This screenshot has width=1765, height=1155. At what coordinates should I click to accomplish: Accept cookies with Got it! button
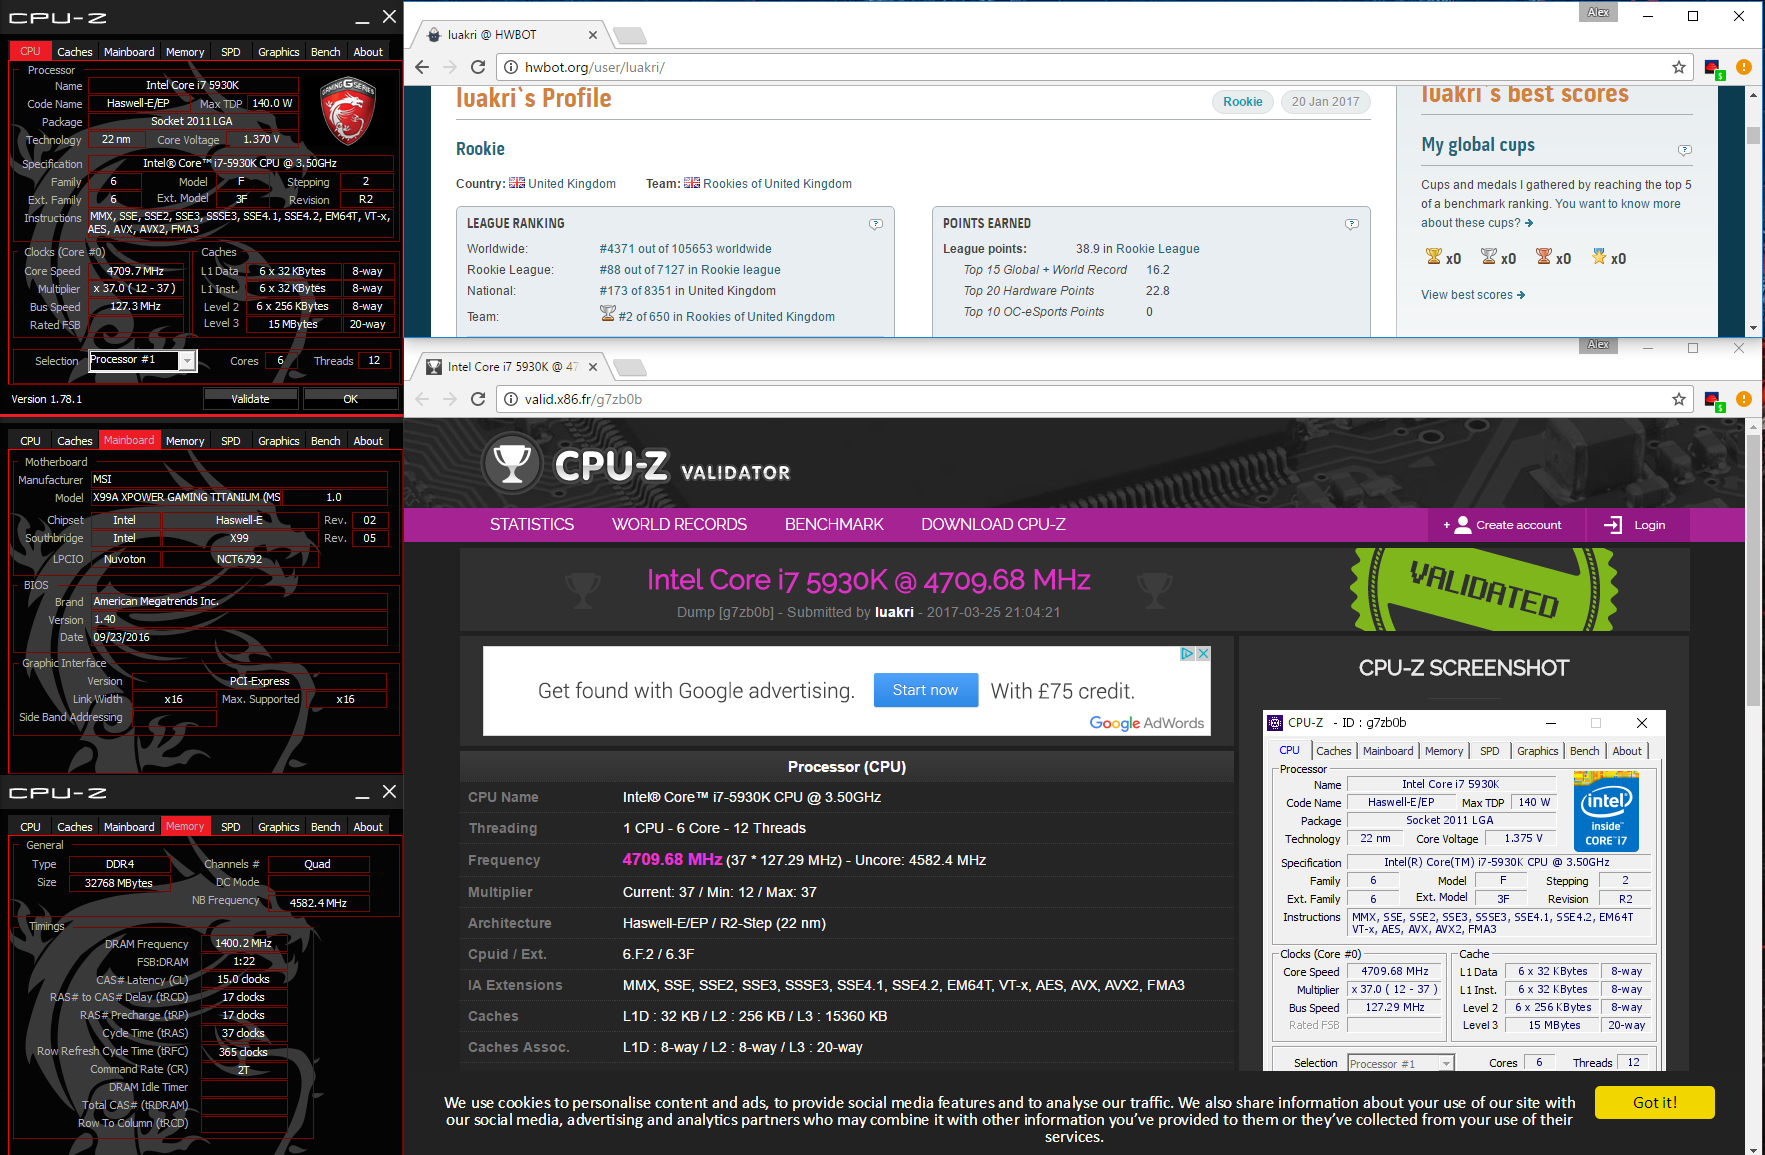click(x=1655, y=1102)
